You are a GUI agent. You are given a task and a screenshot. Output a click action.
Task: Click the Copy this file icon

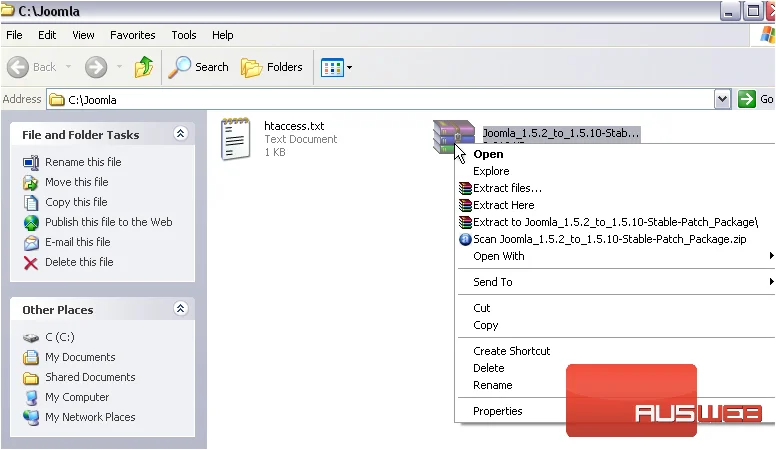point(31,202)
